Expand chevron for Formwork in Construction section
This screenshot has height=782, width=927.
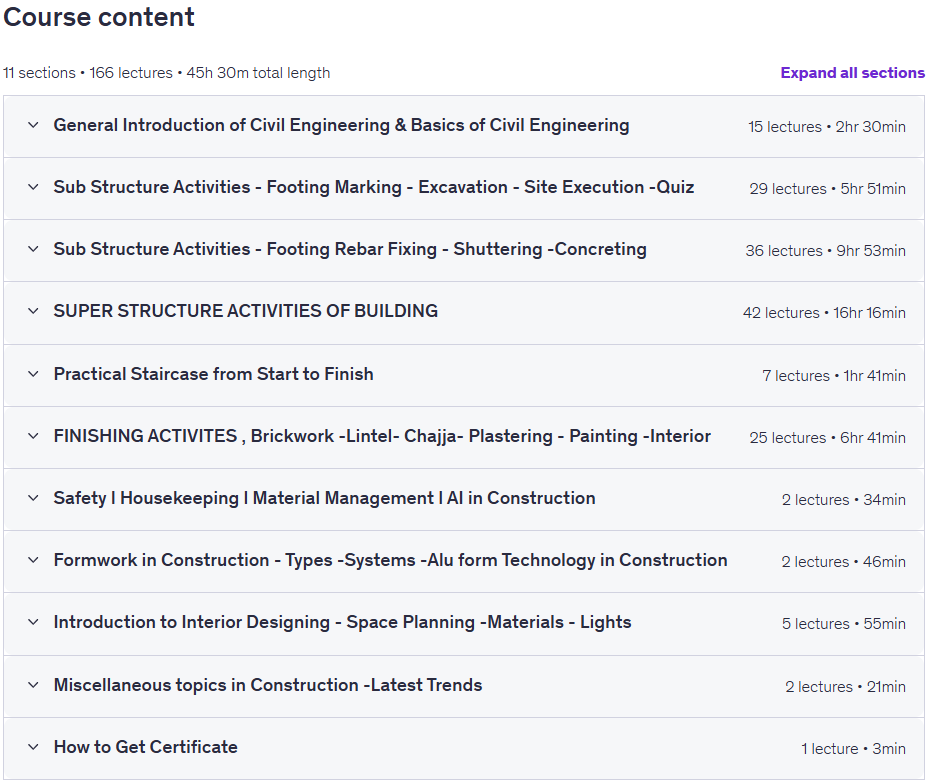coord(33,560)
